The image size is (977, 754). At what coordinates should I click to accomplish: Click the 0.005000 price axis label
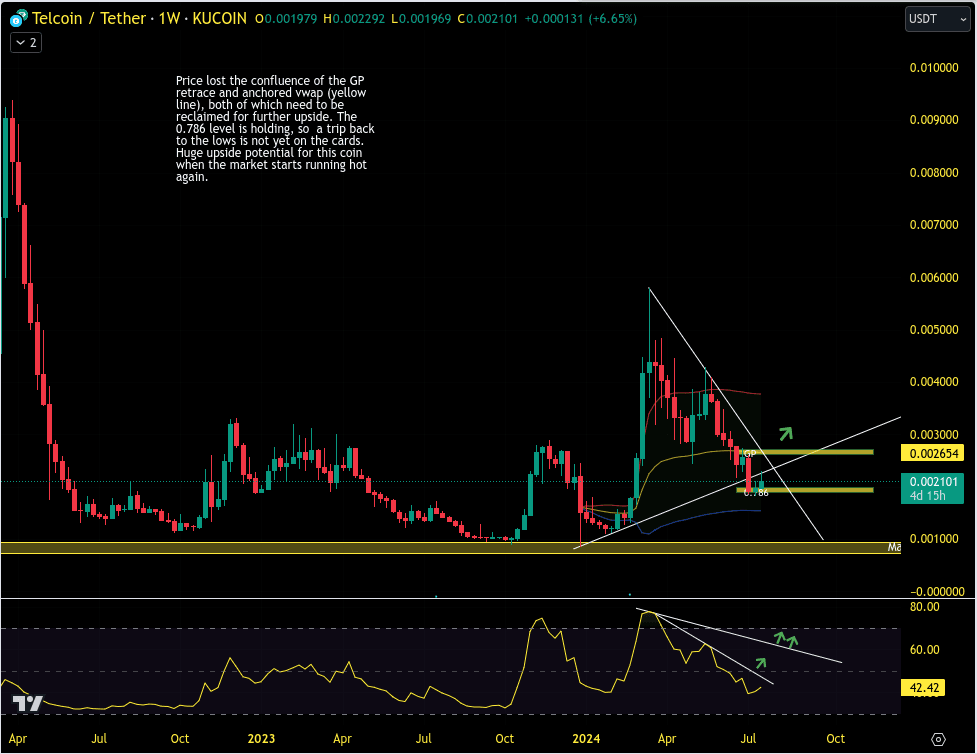(x=933, y=330)
